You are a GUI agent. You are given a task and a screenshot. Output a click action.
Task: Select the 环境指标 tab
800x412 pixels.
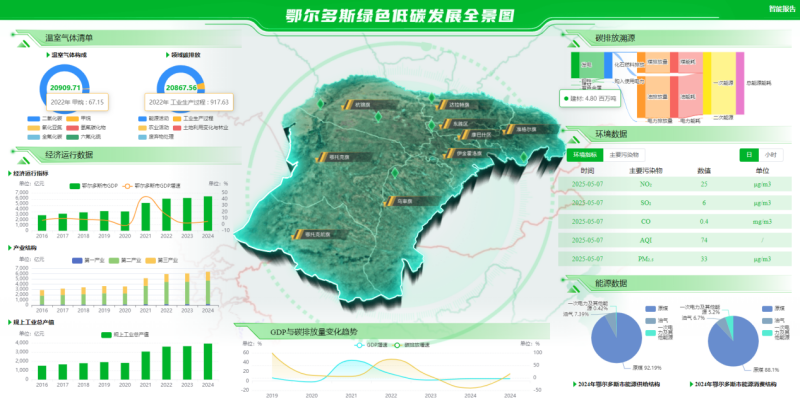[585, 155]
